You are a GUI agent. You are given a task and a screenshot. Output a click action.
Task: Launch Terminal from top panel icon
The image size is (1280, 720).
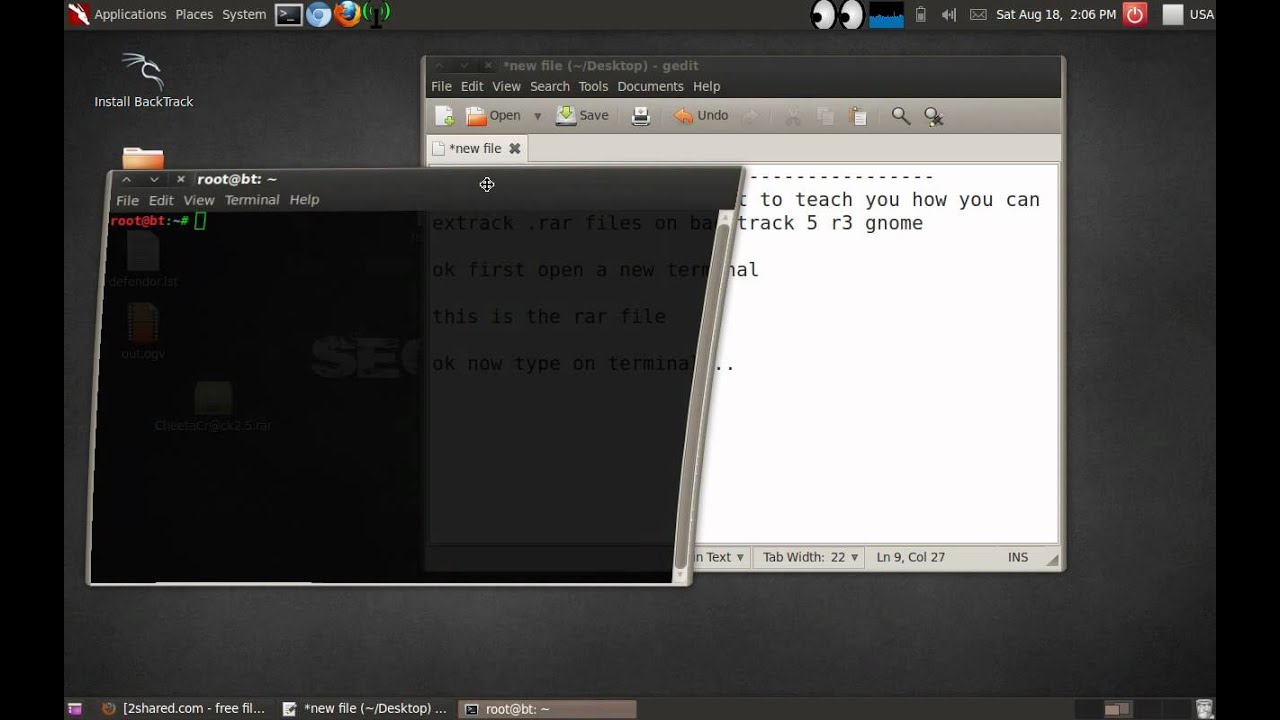click(289, 14)
